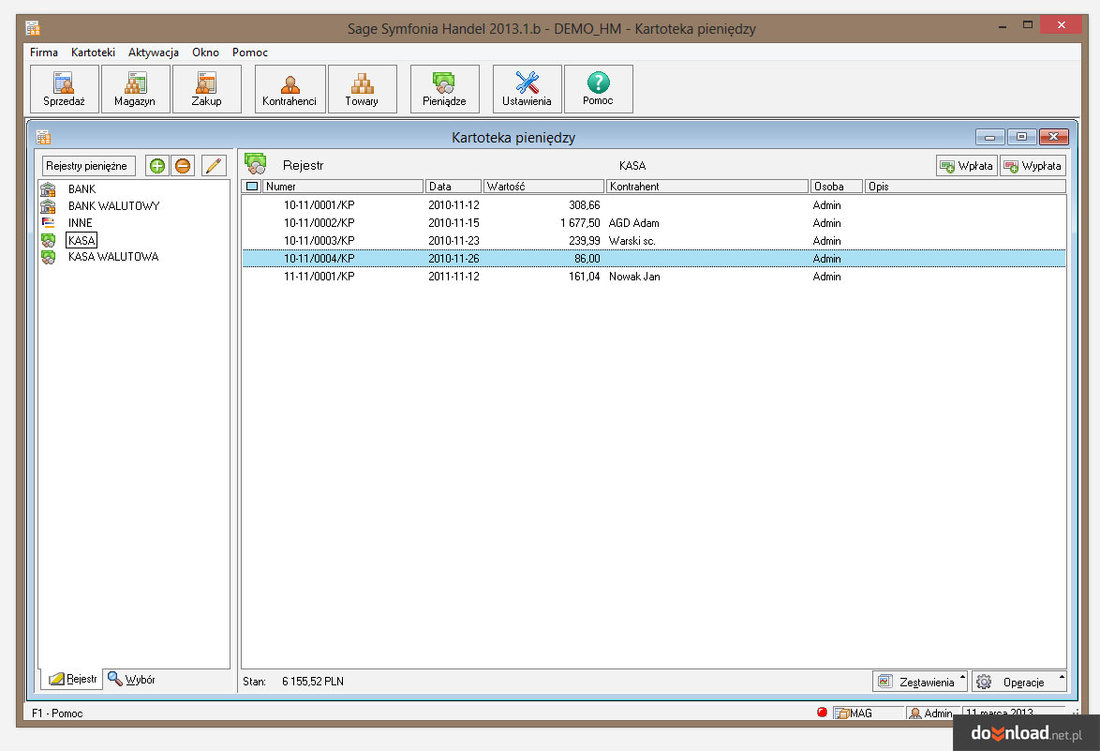Viewport: 1100px width, 751px height.
Task: Select the INNE register
Action: tap(80, 223)
